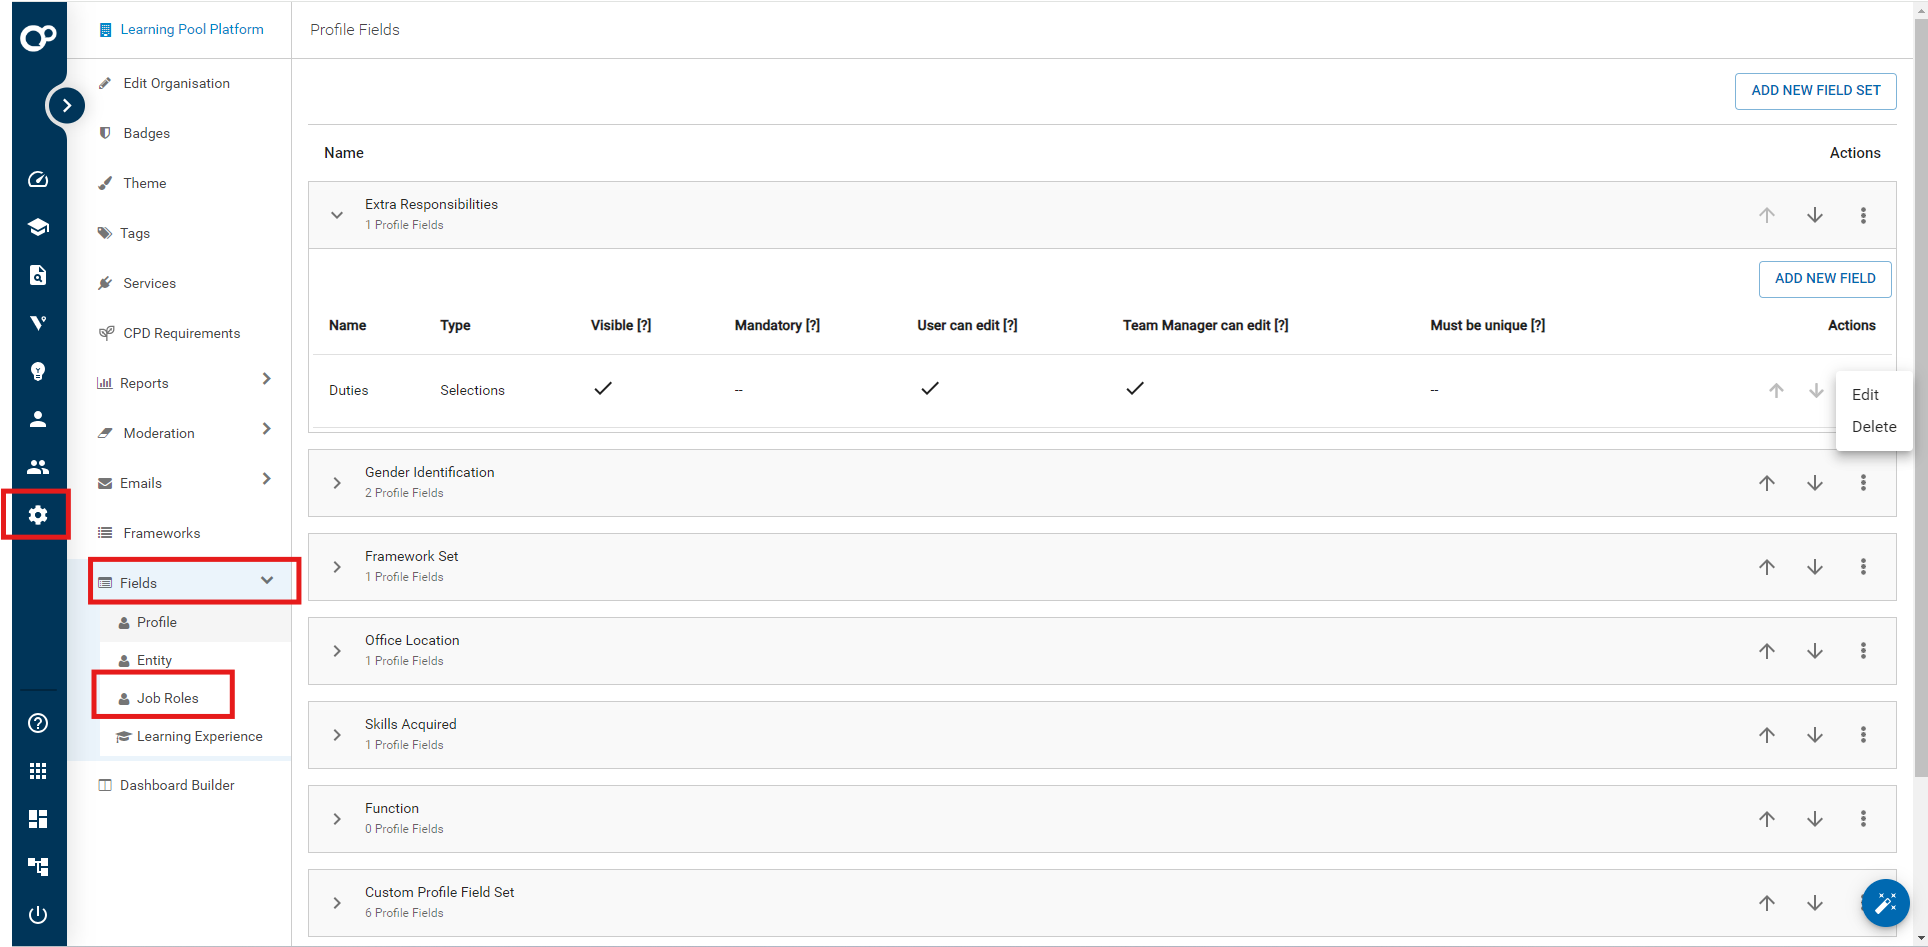Move Gender Identification field set down
1928x947 pixels.
[x=1815, y=483]
